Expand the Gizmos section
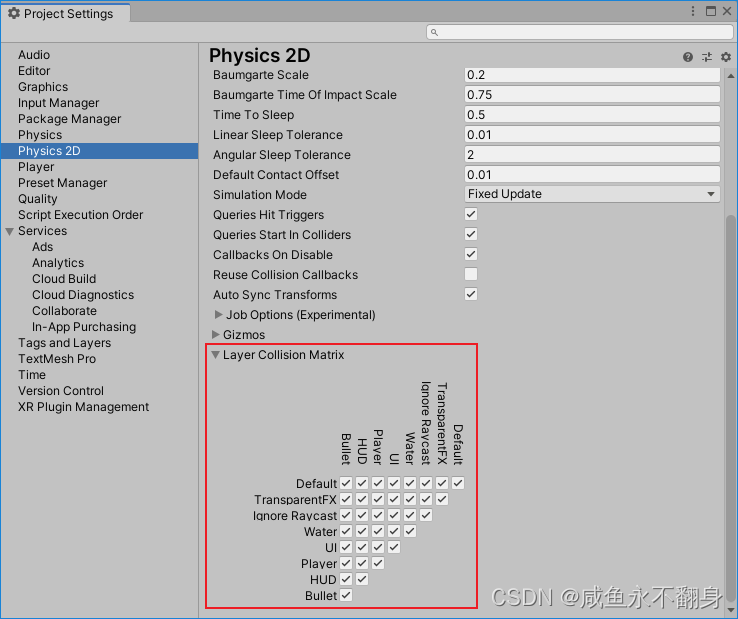This screenshot has height=619, width=738. pyautogui.click(x=216, y=334)
